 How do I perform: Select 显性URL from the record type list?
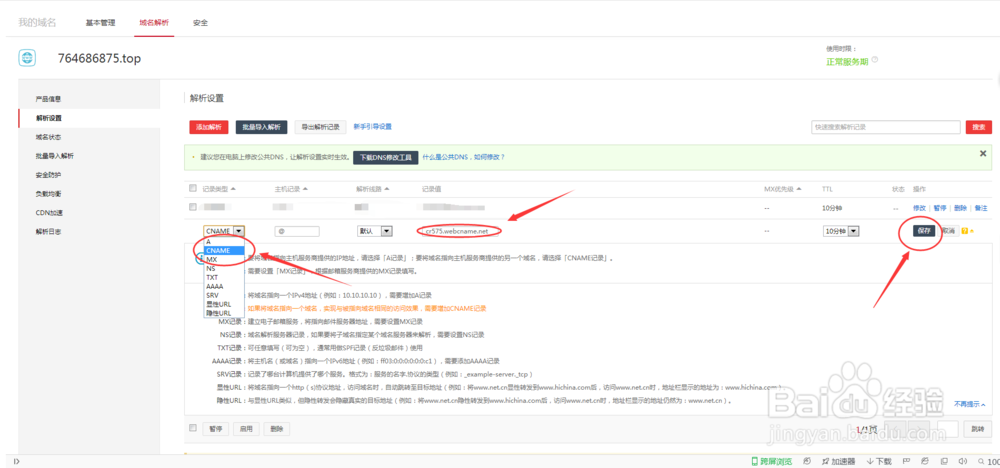[224, 305]
